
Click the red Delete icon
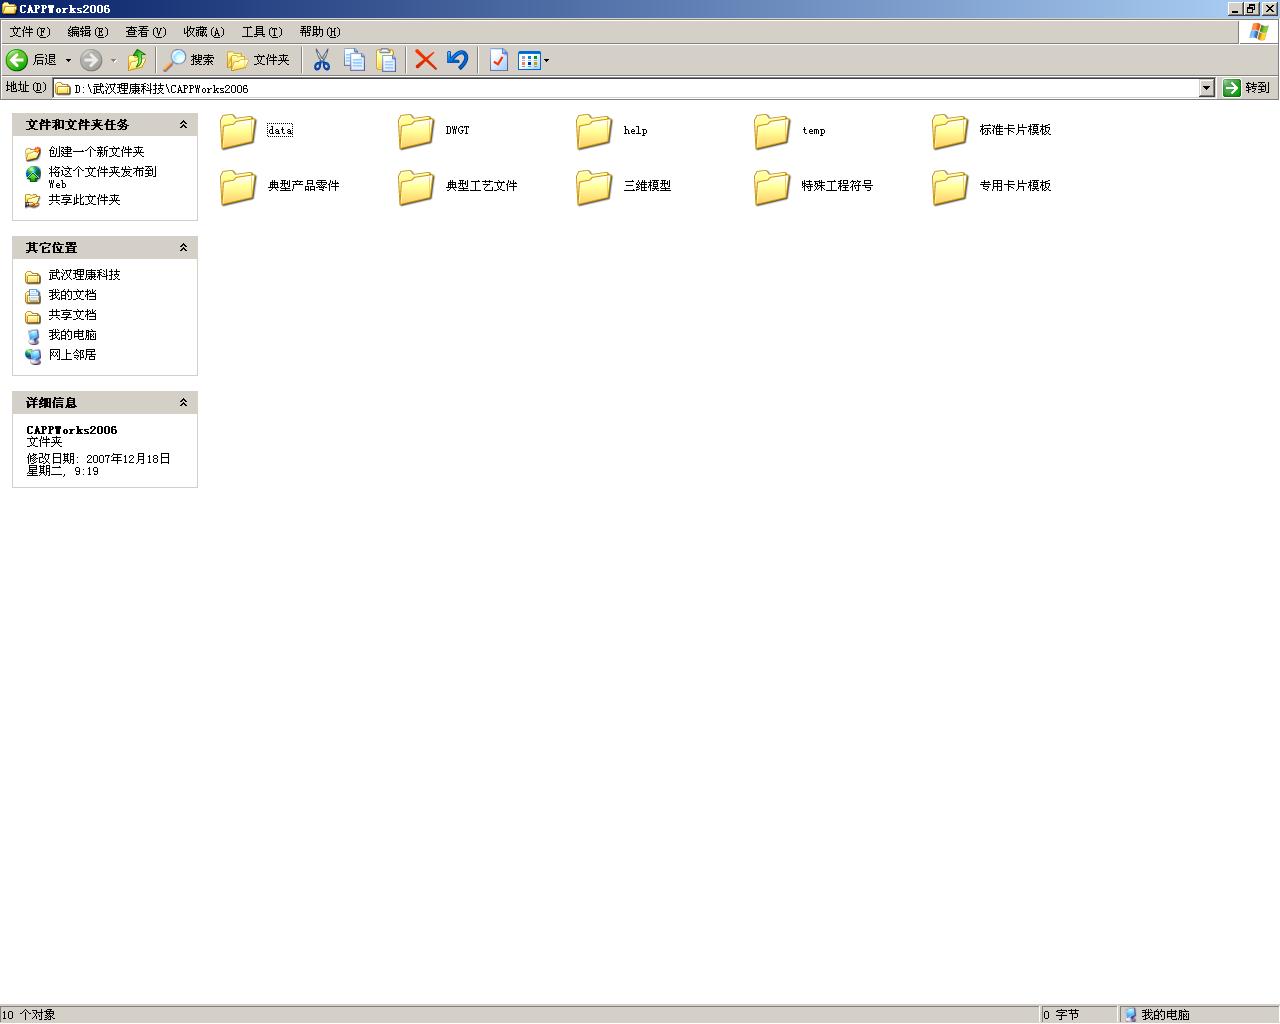(425, 60)
